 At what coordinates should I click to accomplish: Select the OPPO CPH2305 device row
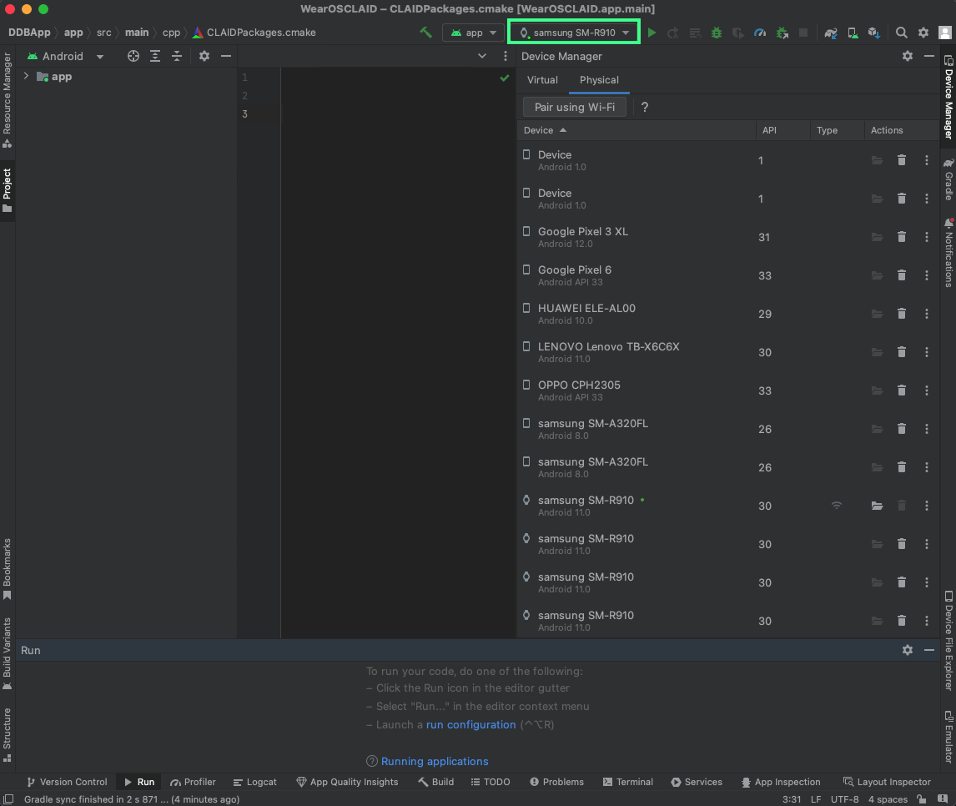coord(728,391)
